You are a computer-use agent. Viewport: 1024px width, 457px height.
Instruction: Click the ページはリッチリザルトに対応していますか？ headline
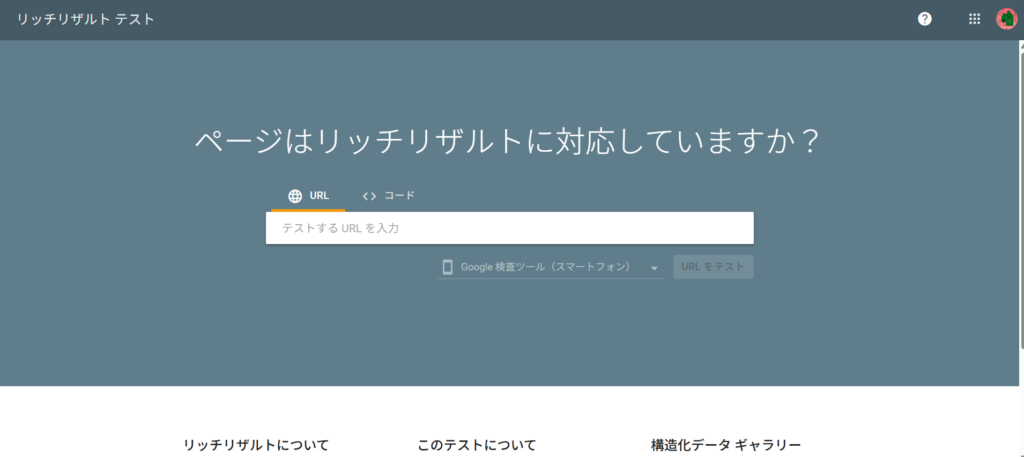coord(507,140)
